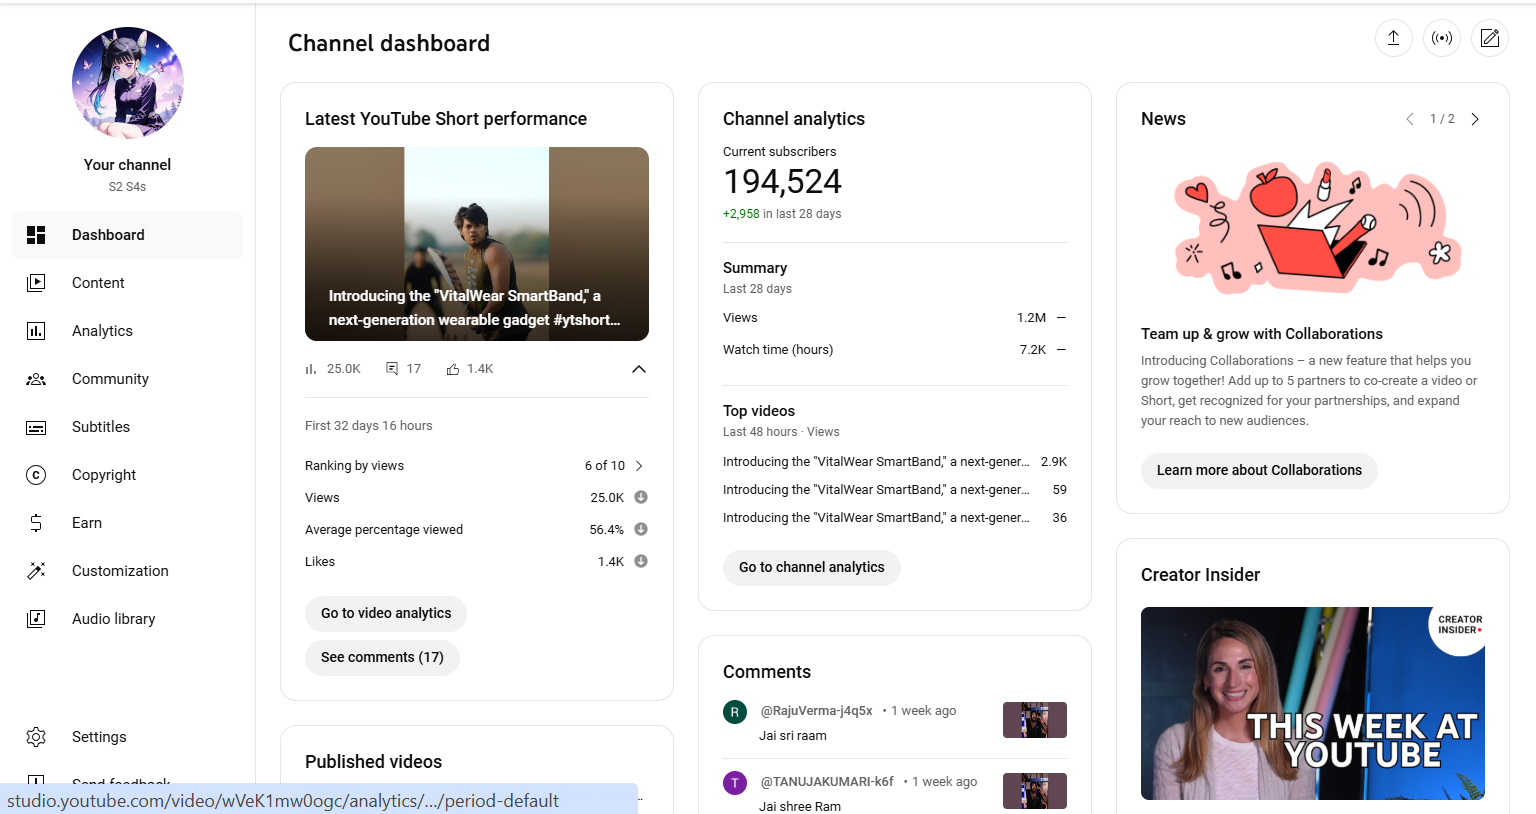
Task: Click Learn more about Collaborations
Action: [x=1259, y=470]
